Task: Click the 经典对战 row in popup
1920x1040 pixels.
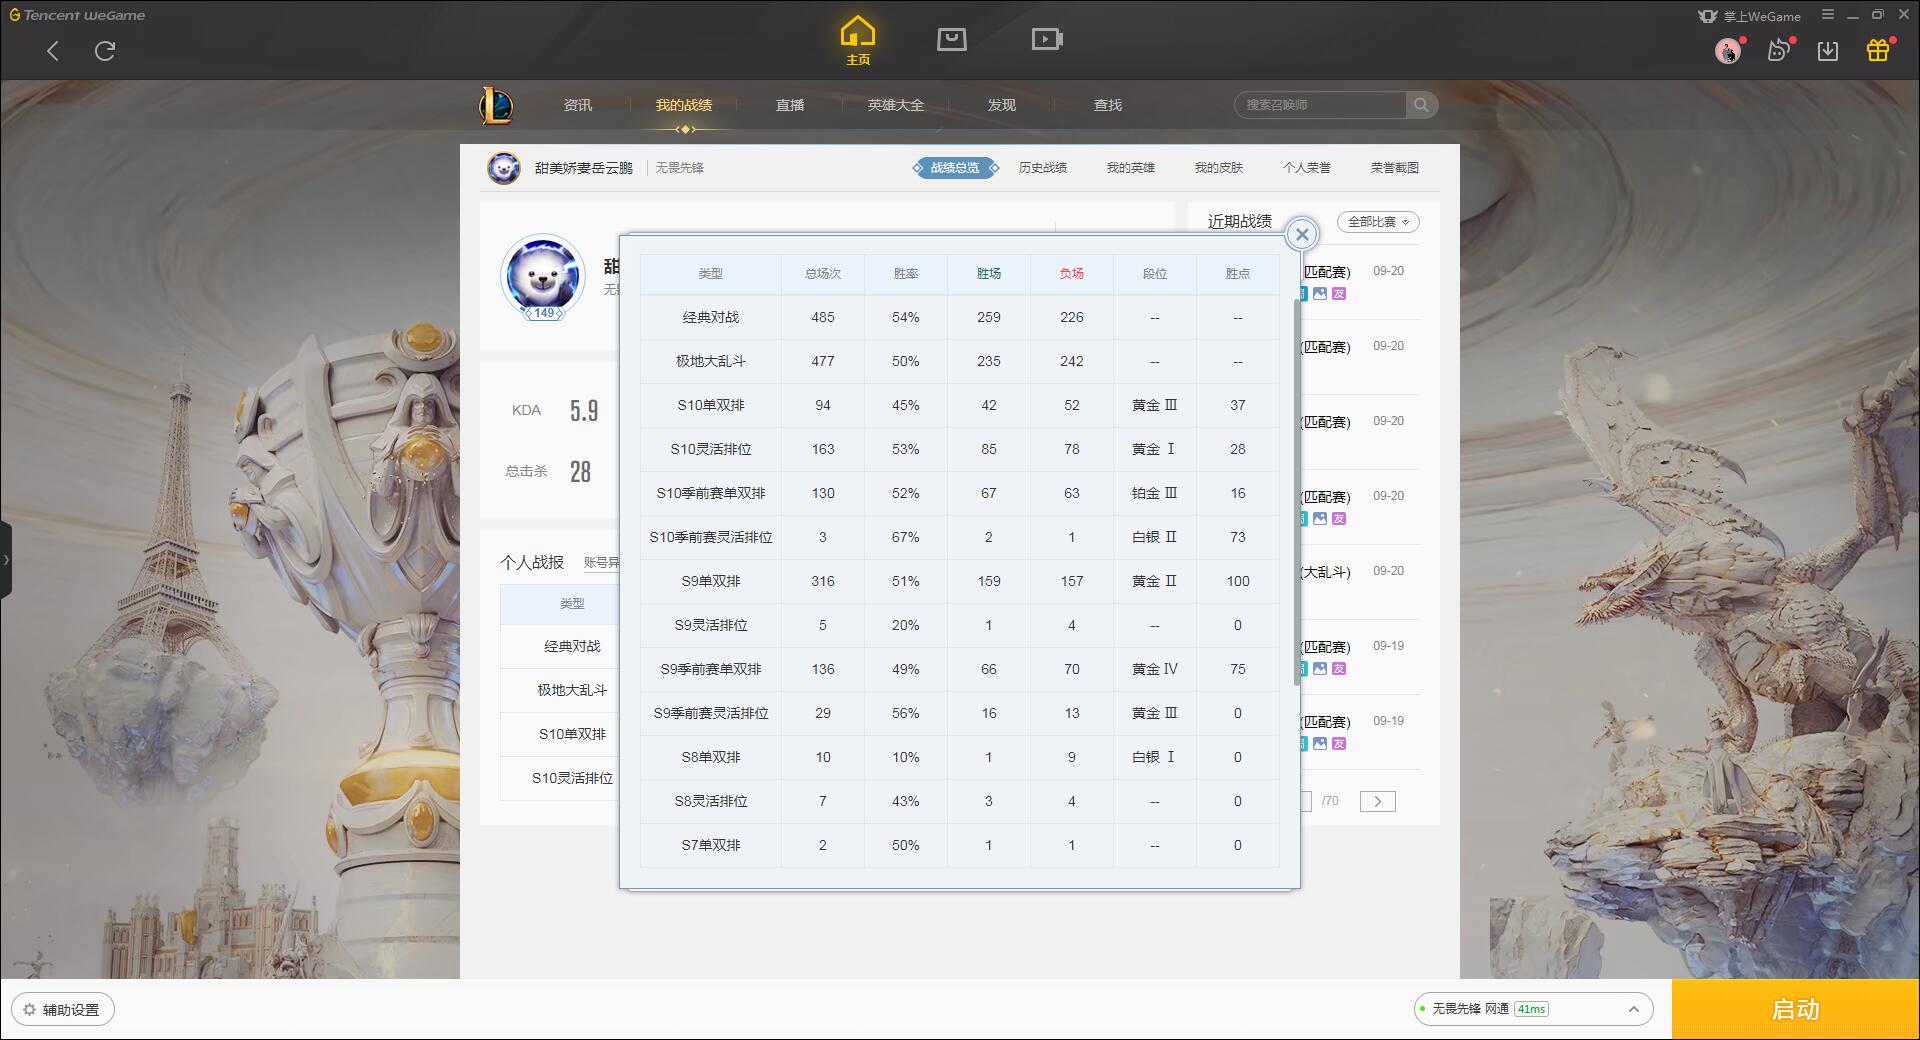Action: point(960,317)
